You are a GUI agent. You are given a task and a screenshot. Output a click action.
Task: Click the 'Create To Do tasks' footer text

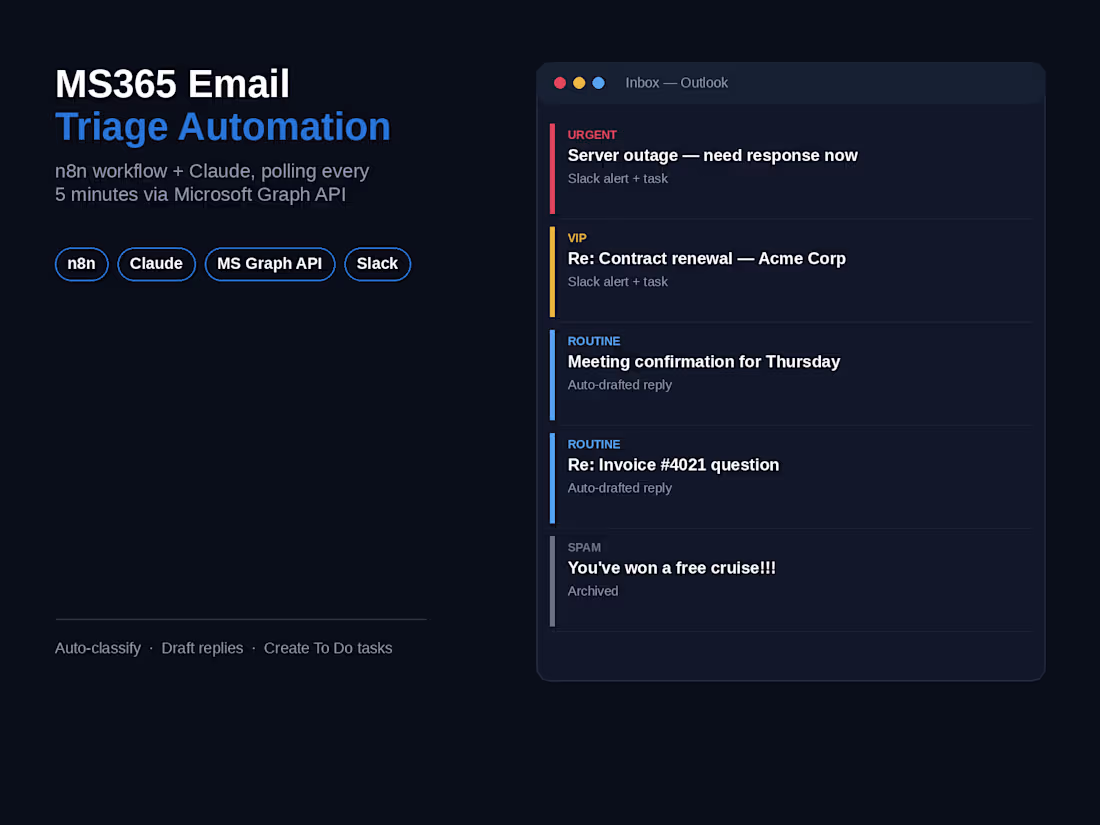click(328, 648)
